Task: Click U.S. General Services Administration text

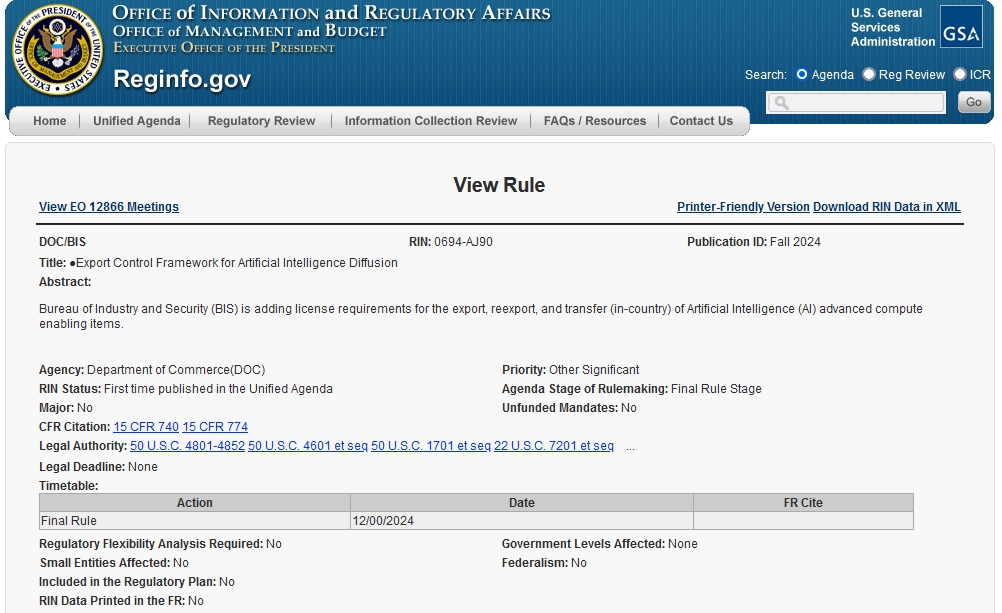Action: pos(893,27)
